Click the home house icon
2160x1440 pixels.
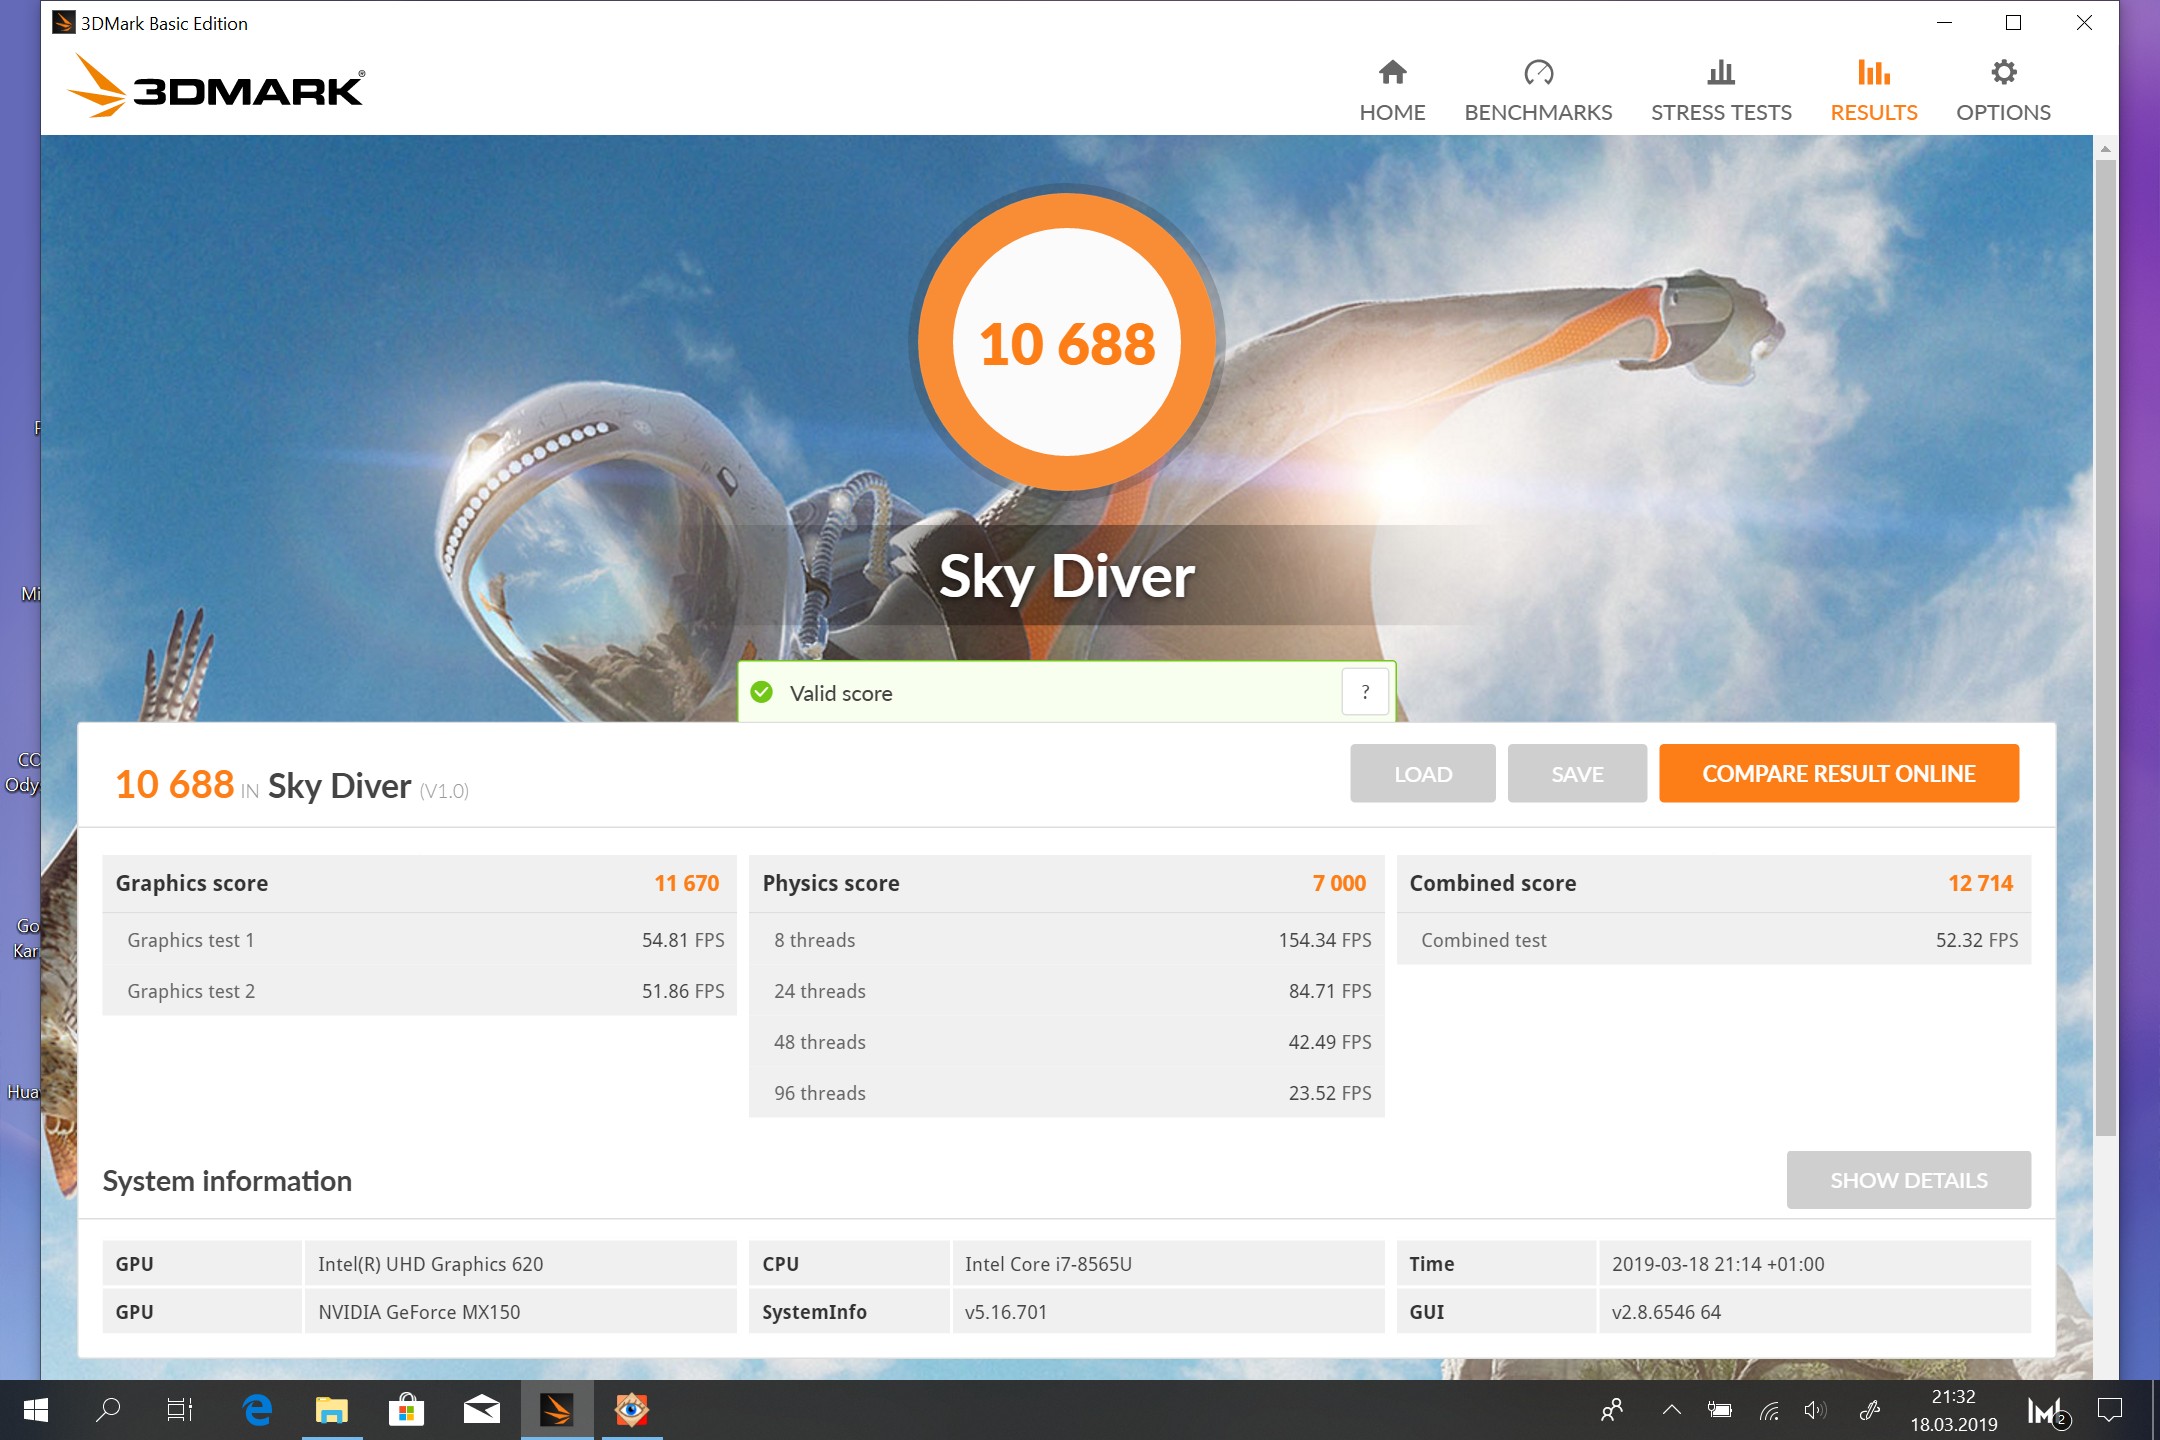click(1392, 72)
